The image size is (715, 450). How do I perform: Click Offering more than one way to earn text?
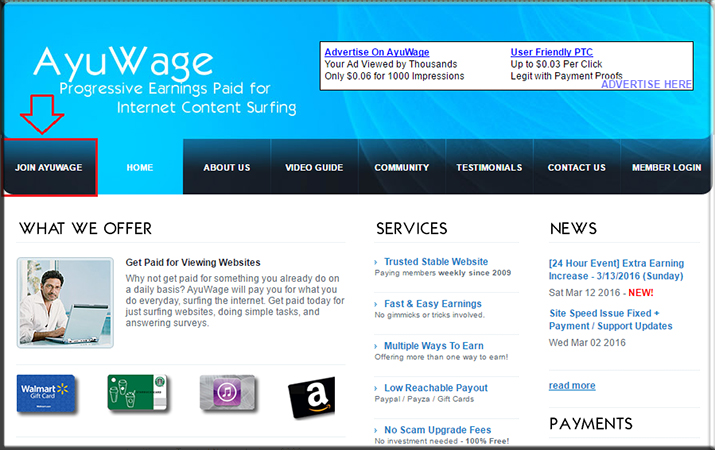pos(441,357)
